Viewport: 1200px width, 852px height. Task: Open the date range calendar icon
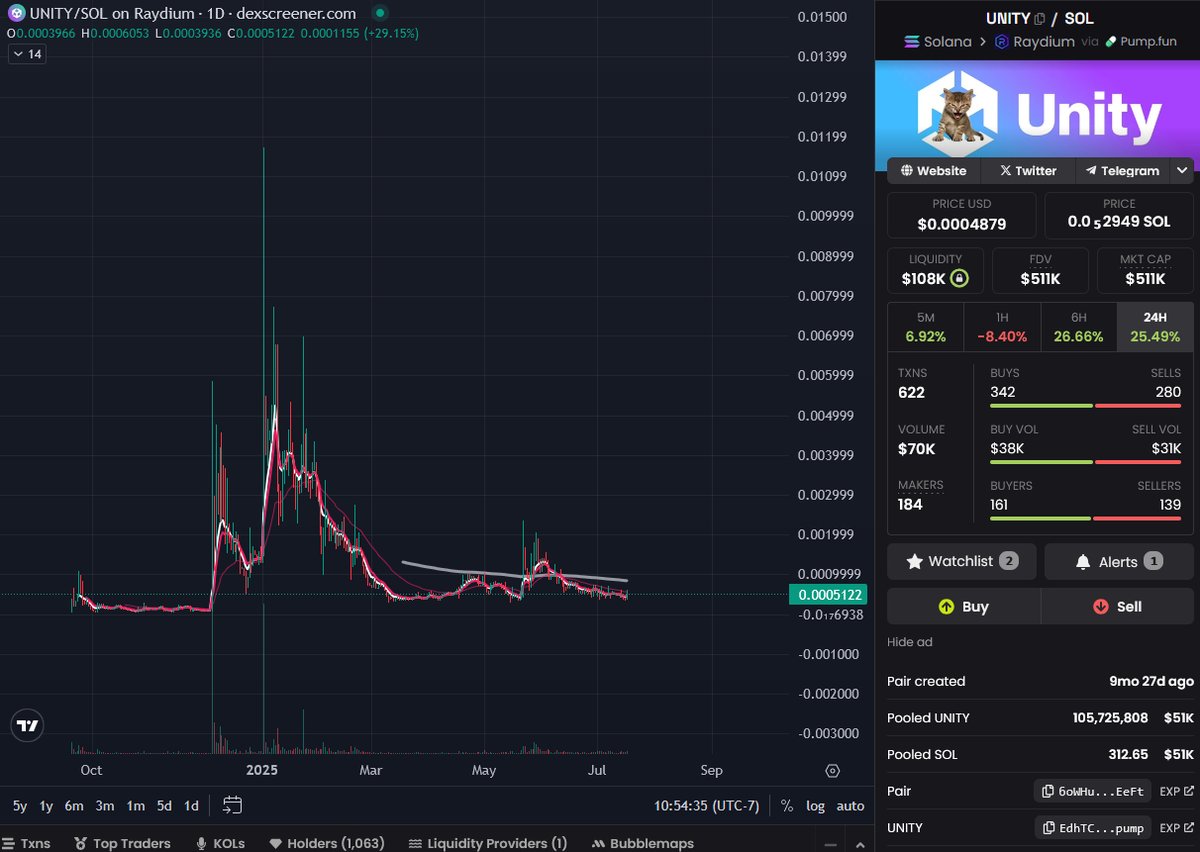232,805
